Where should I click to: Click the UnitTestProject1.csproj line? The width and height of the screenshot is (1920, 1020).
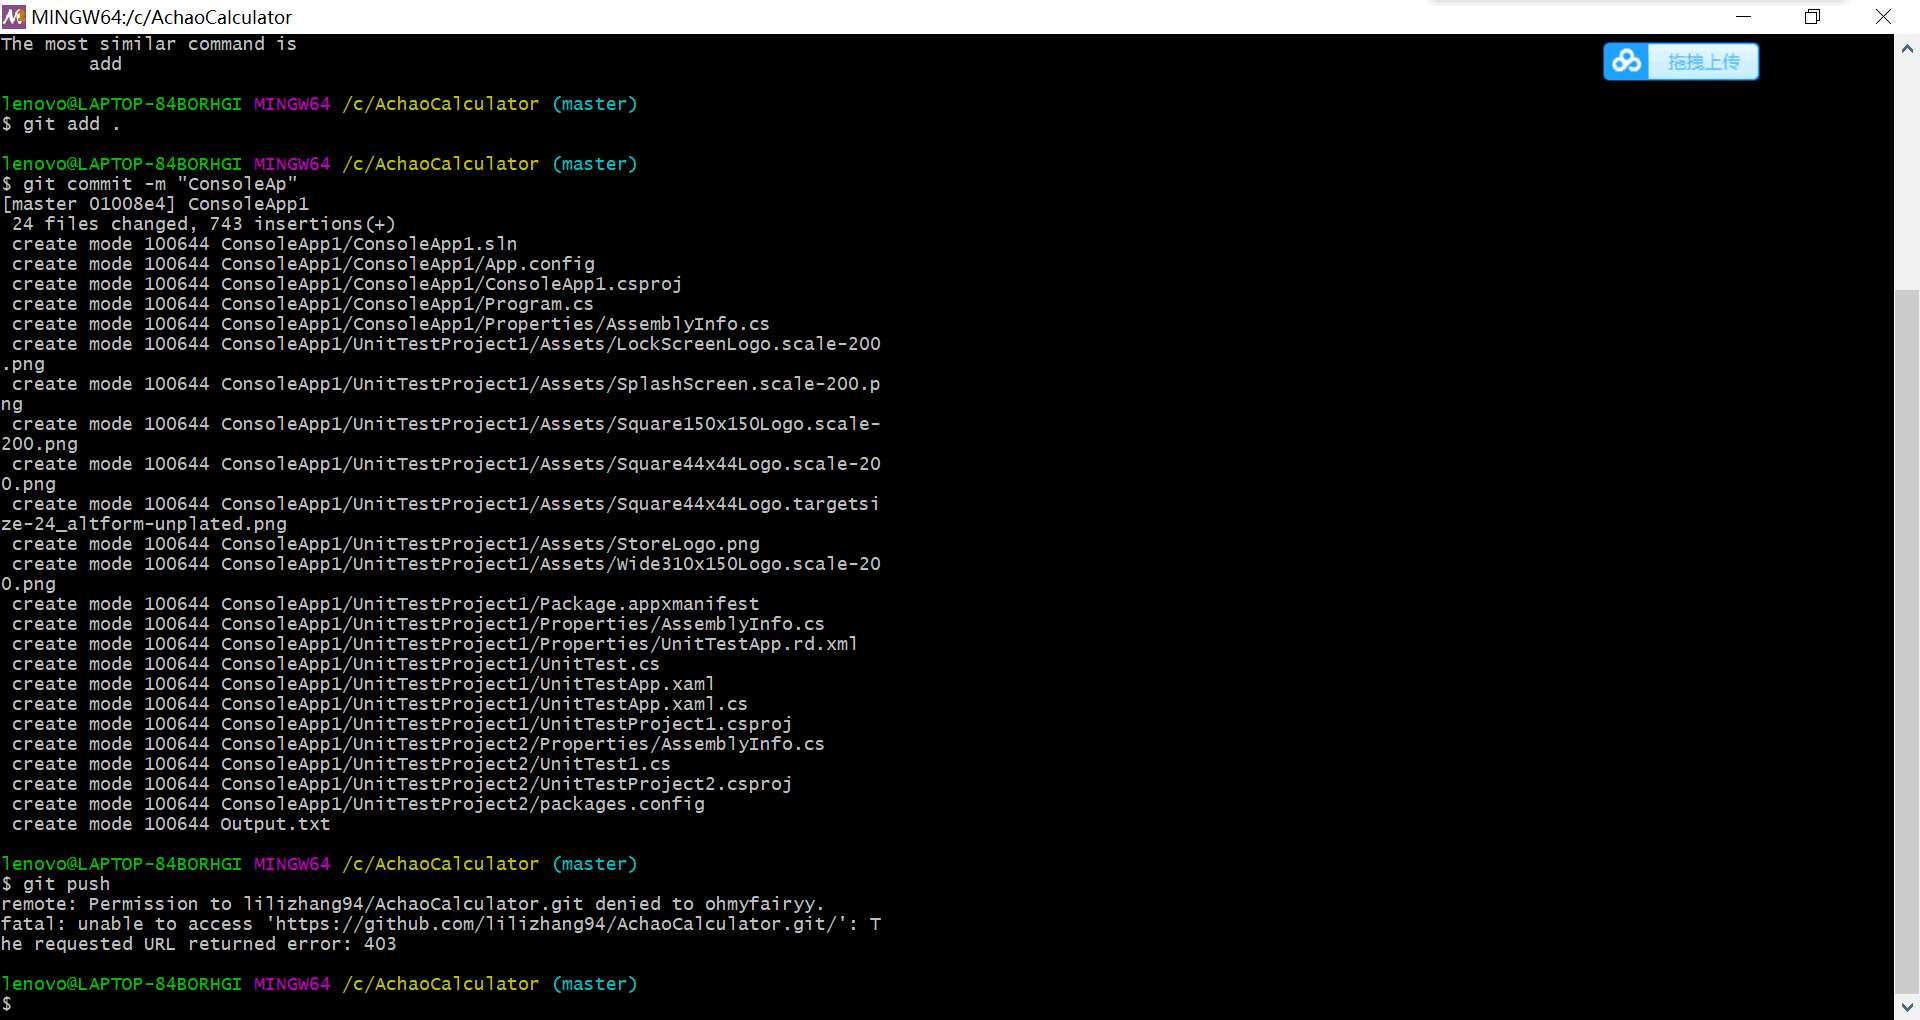click(x=402, y=724)
